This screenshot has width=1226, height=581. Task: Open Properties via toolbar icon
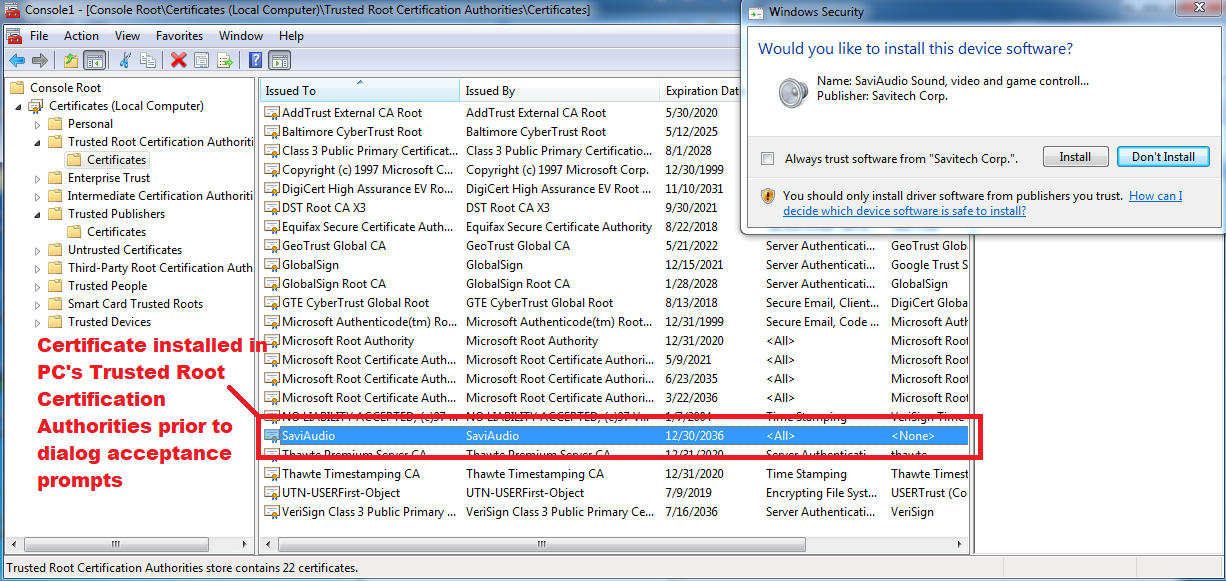[202, 60]
